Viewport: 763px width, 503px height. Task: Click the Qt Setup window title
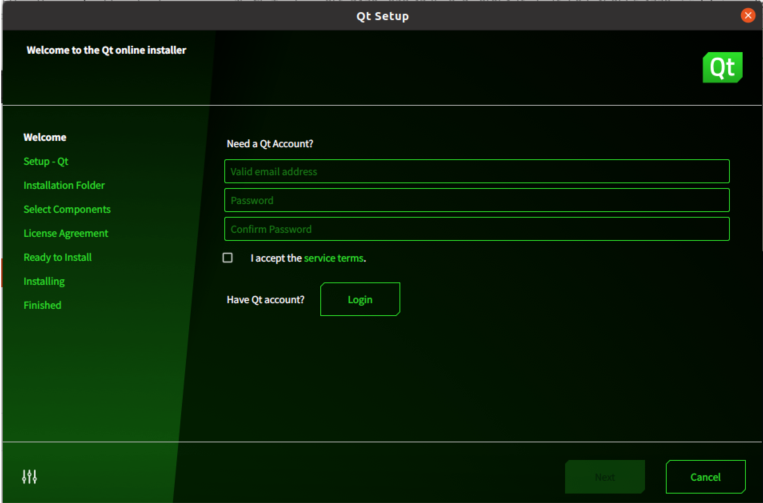[382, 16]
